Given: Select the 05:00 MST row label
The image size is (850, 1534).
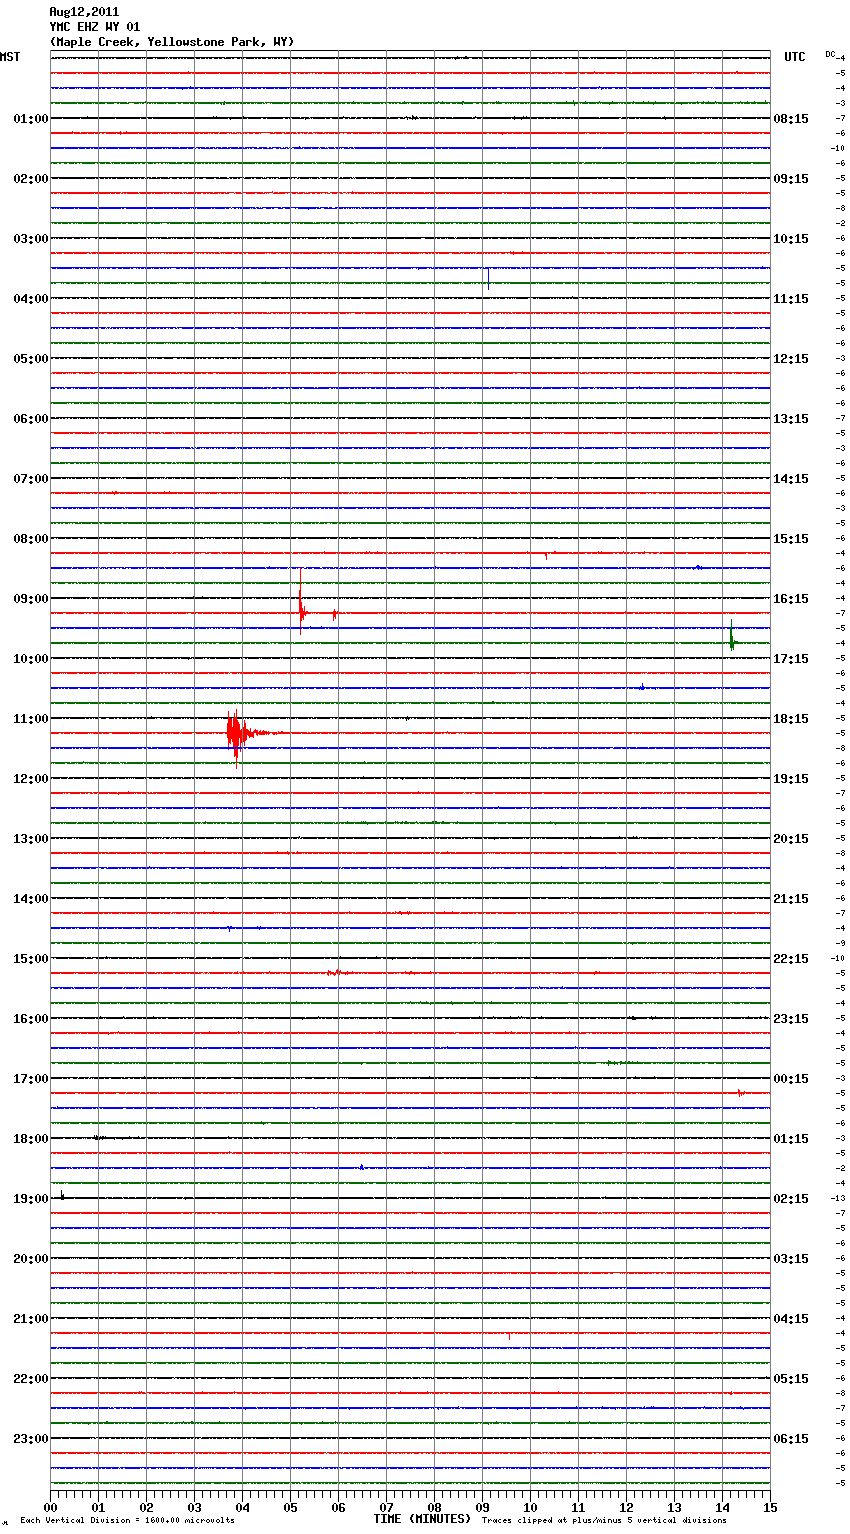Looking at the screenshot, I should (31, 359).
